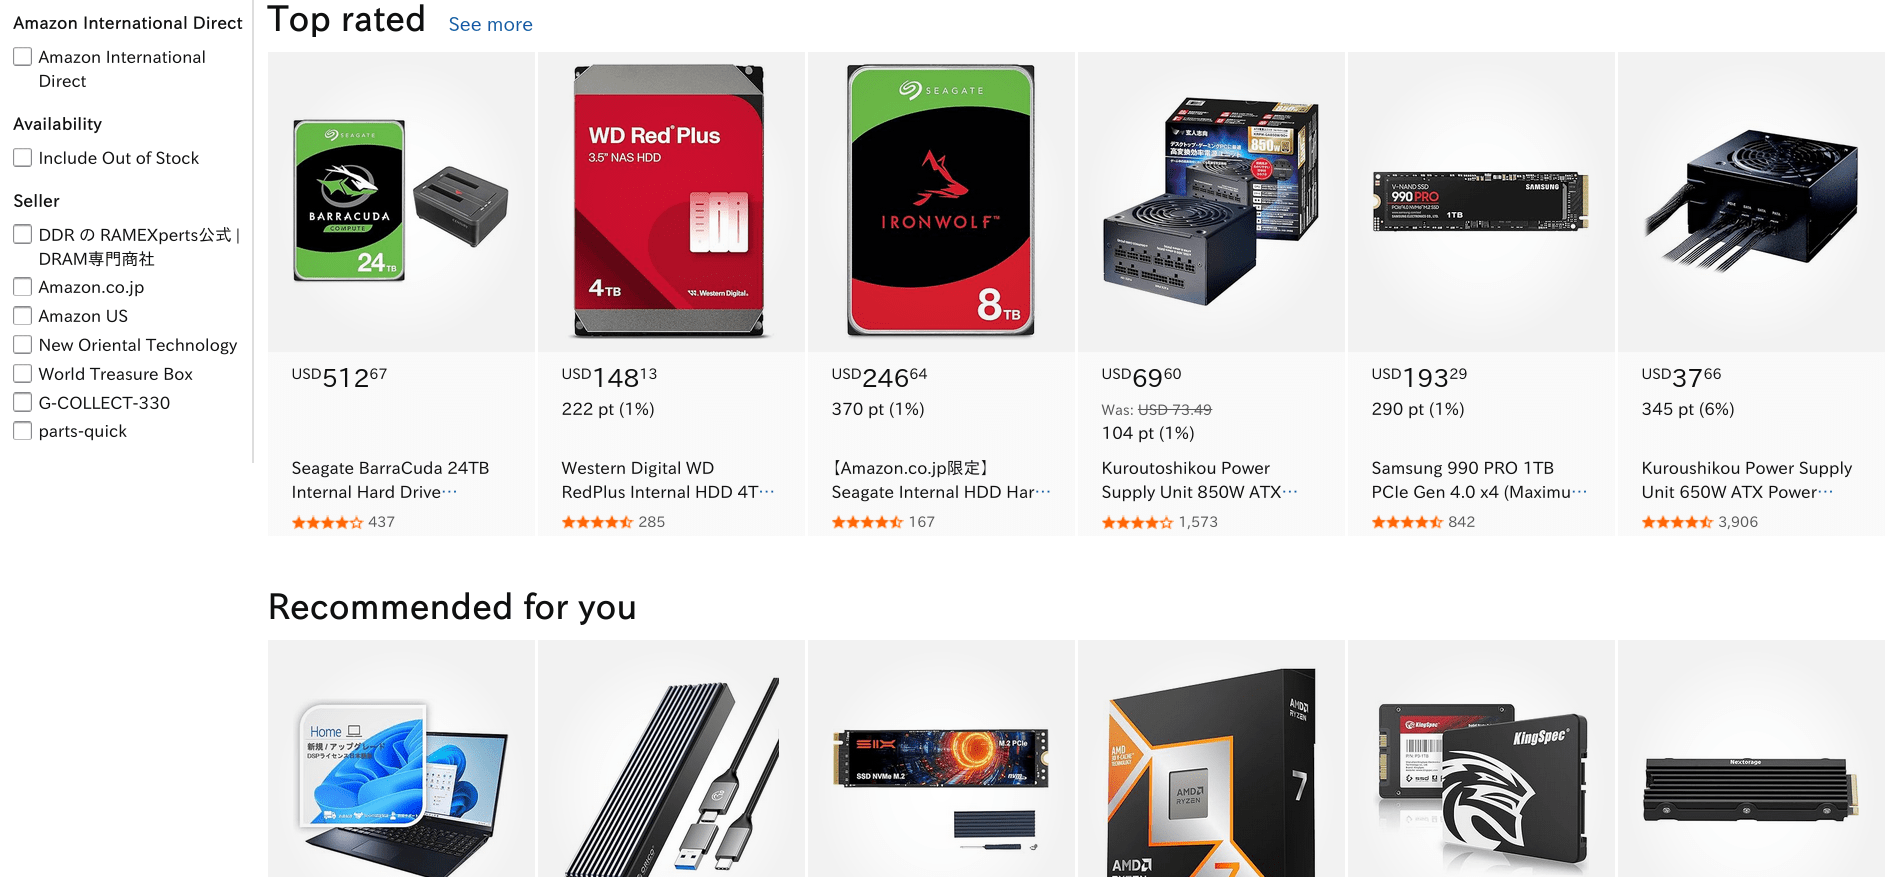1897x877 pixels.
Task: Click the star rating for Kuroushikou 650W unit
Action: click(1677, 522)
